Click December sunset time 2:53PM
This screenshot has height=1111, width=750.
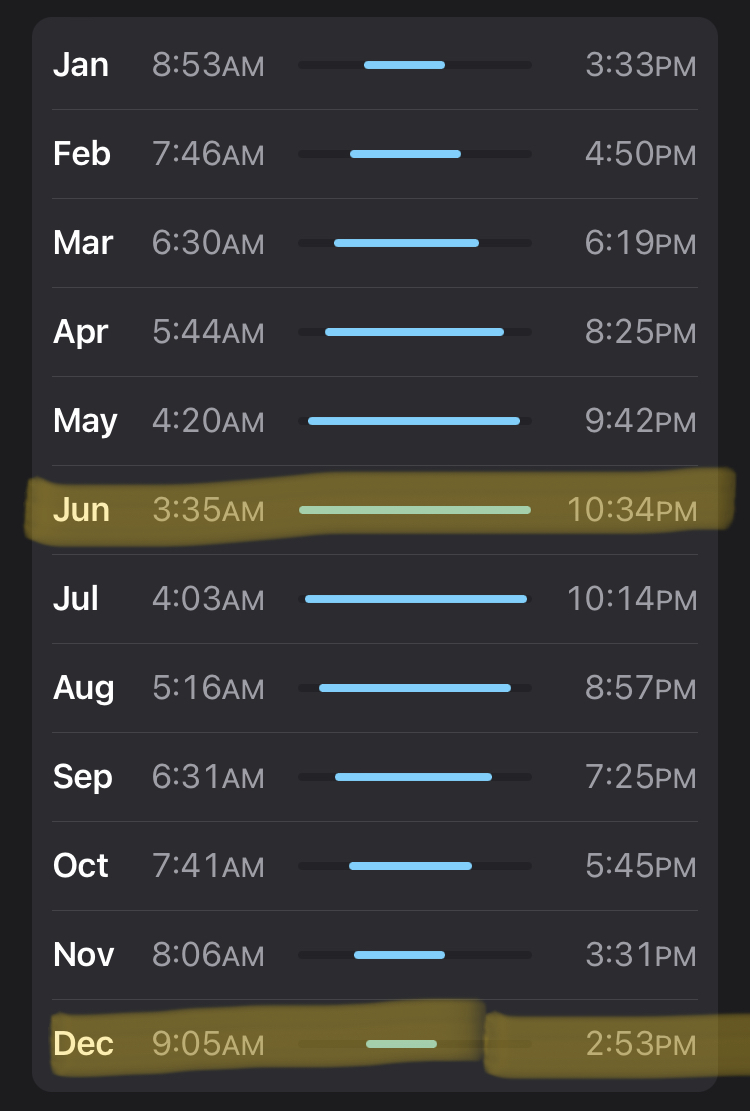point(640,1044)
